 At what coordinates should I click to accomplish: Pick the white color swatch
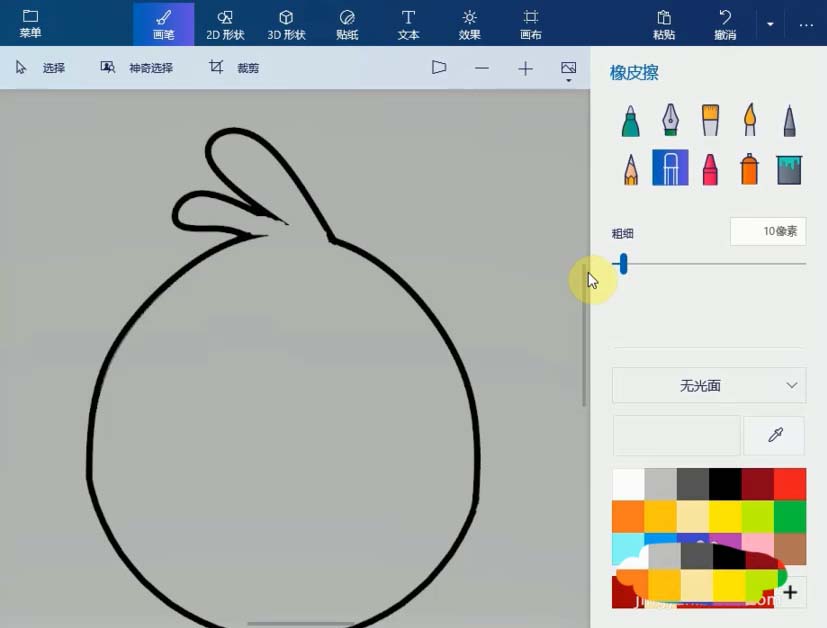(x=628, y=484)
